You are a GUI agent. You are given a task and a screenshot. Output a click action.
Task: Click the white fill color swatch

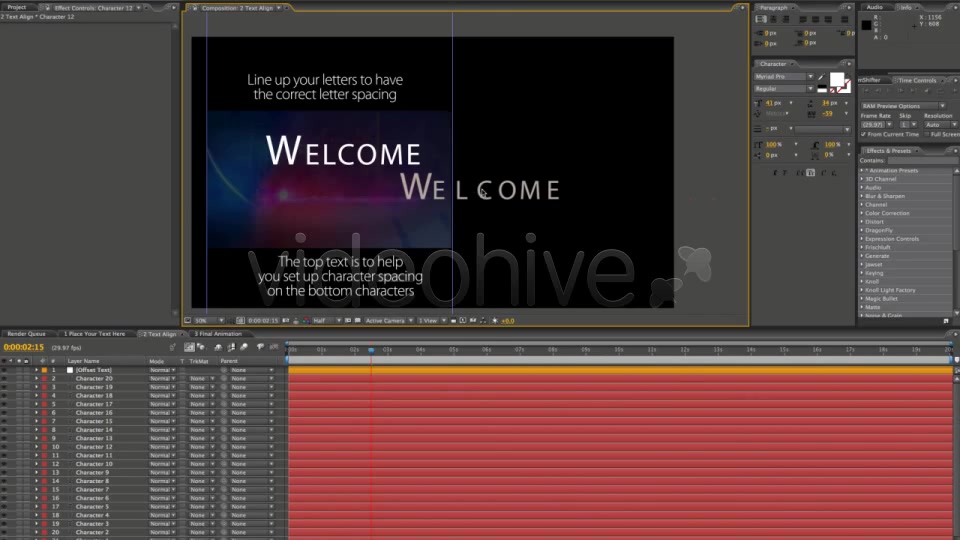[836, 80]
